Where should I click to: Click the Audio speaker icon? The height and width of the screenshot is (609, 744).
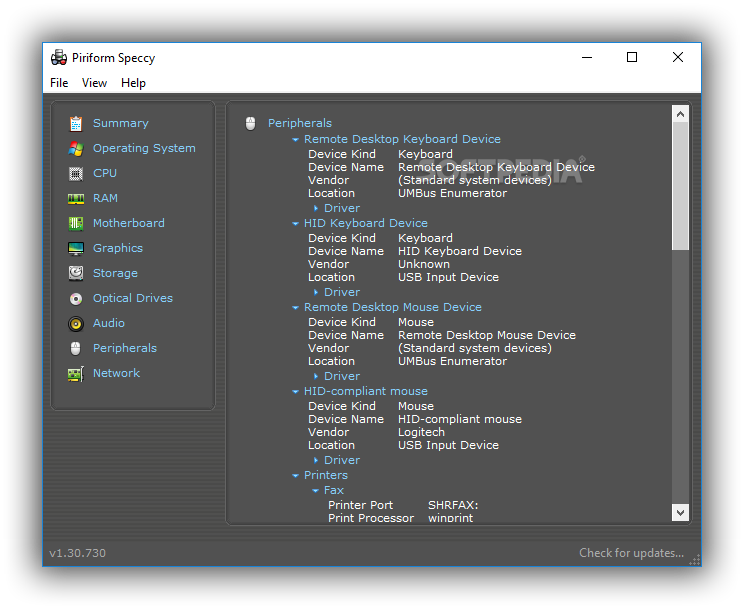pos(76,324)
